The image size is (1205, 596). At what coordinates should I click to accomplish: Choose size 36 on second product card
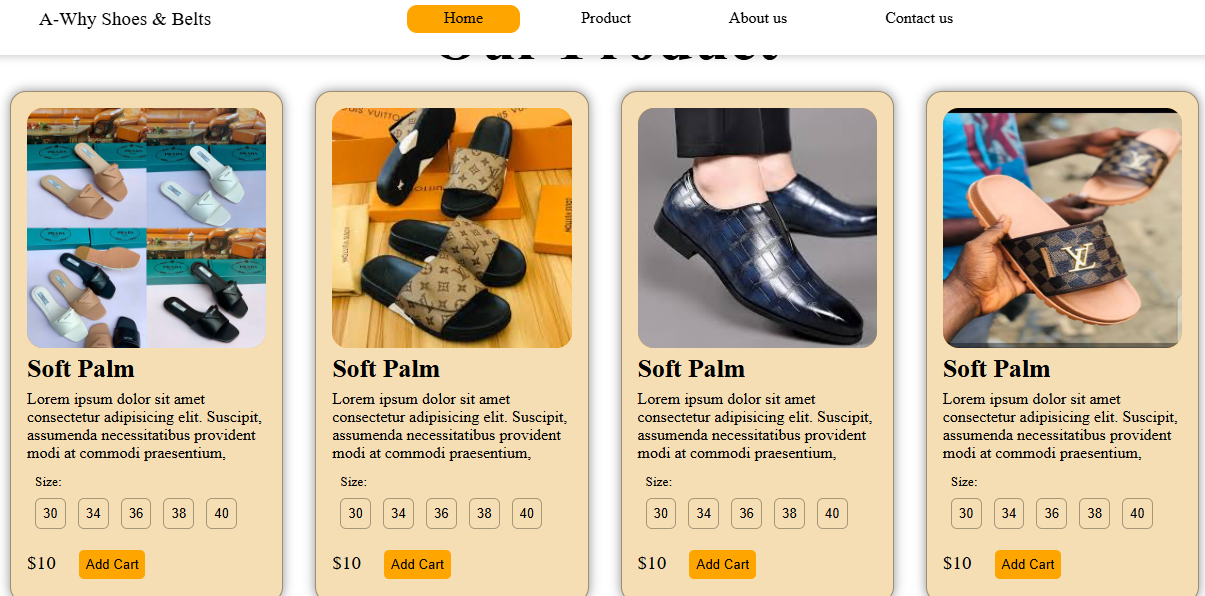tap(441, 514)
